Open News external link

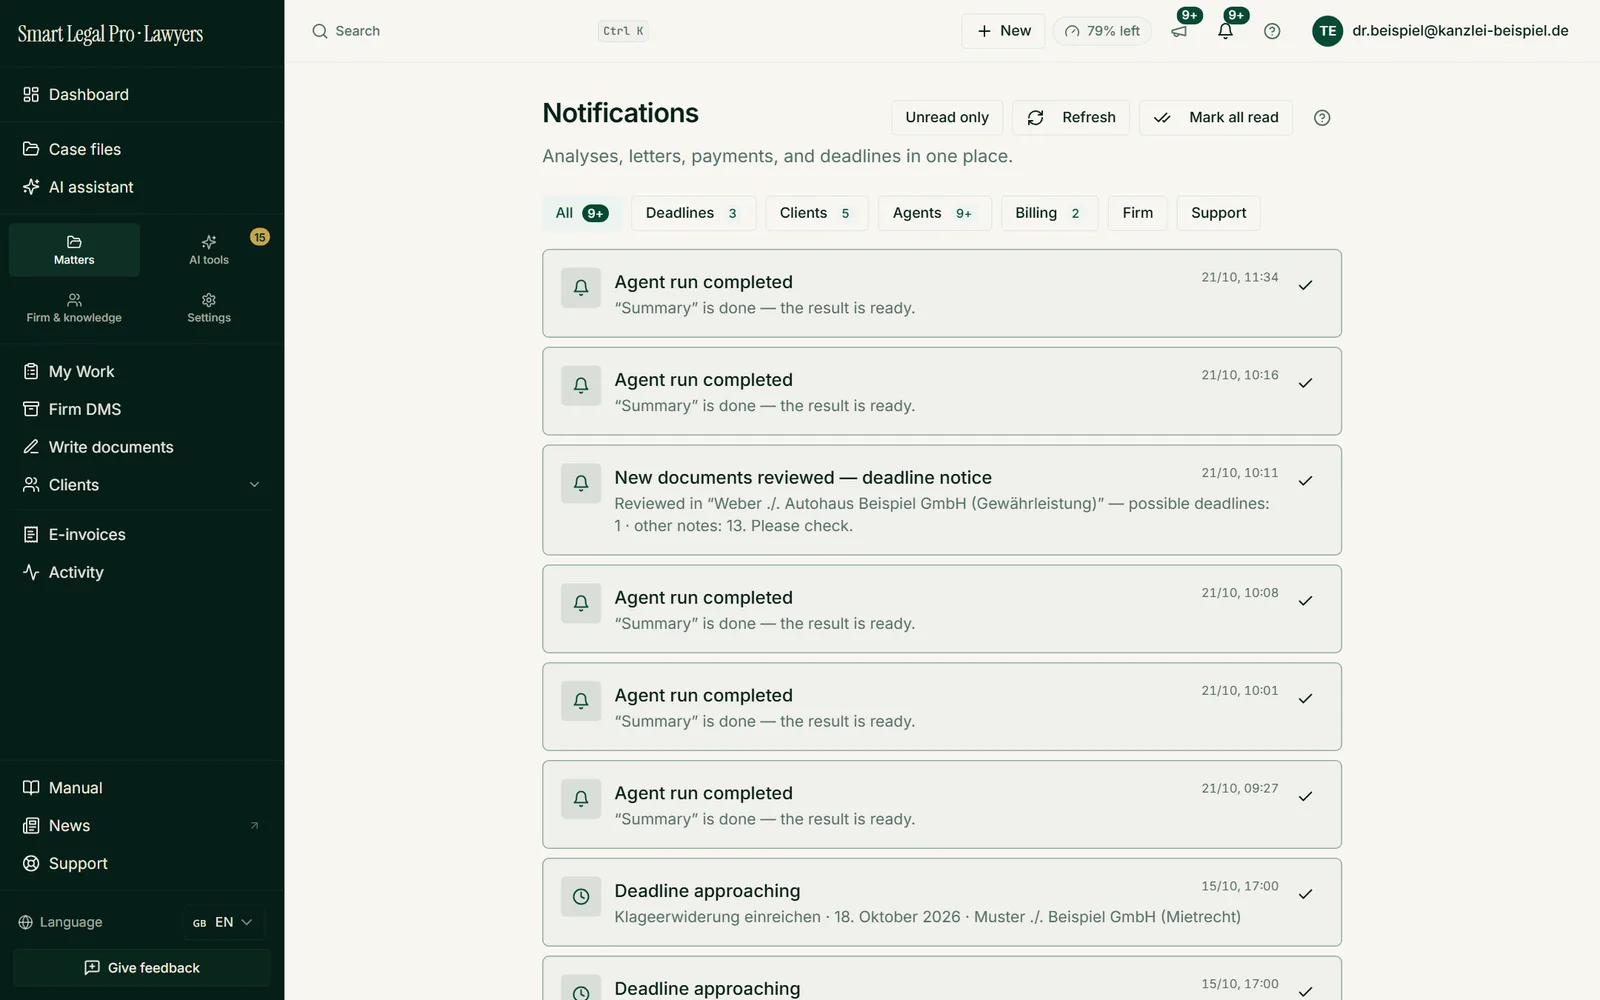tap(142, 826)
